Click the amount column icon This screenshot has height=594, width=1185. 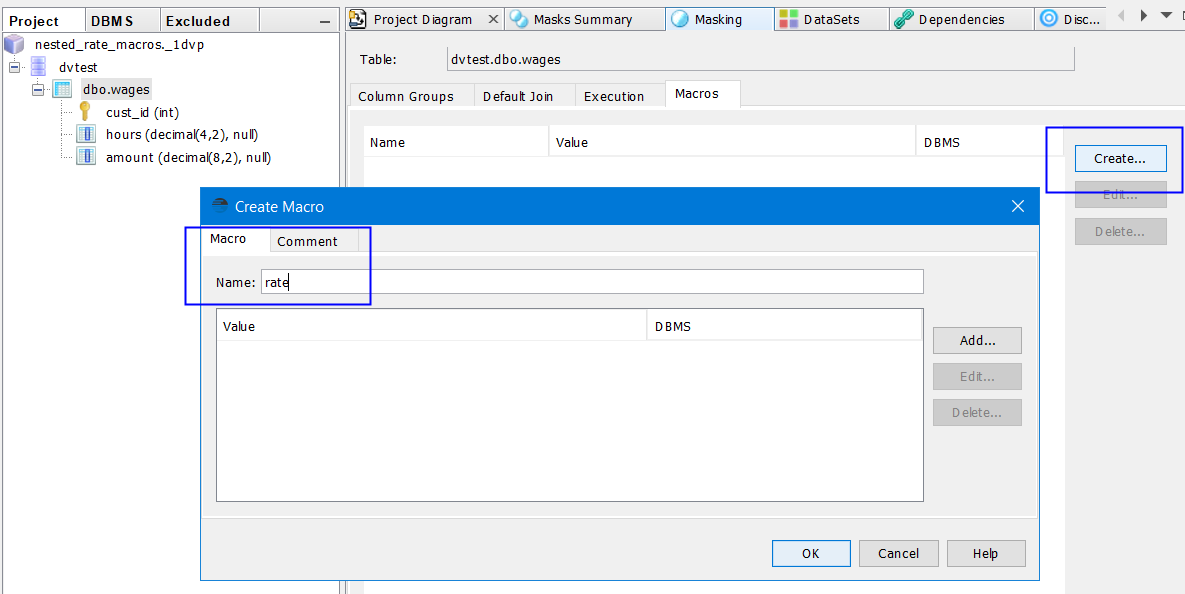(x=86, y=157)
